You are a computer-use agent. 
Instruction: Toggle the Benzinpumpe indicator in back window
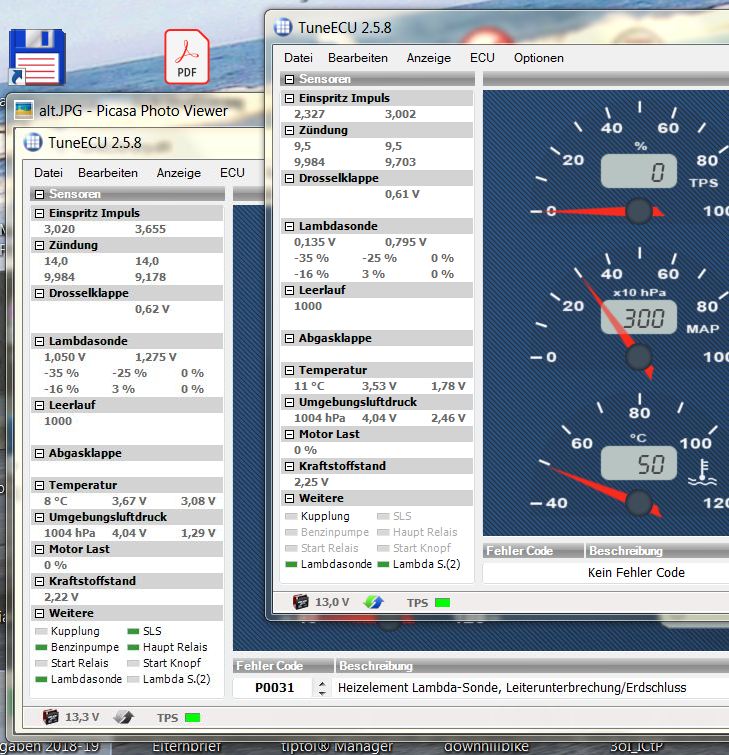(41, 647)
